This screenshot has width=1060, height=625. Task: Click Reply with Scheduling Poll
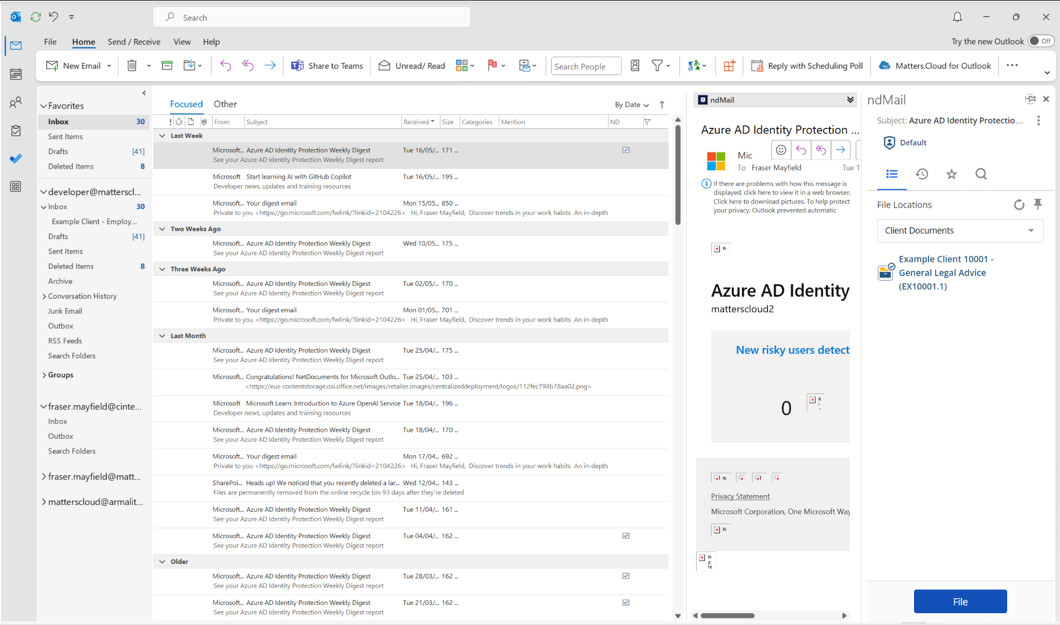click(x=807, y=66)
